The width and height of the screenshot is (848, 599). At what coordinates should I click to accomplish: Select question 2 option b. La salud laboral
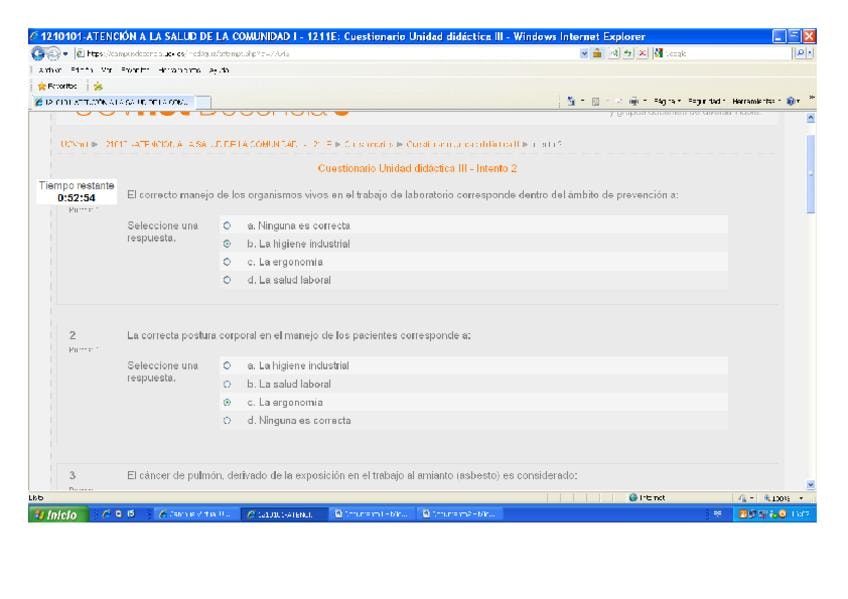227,384
